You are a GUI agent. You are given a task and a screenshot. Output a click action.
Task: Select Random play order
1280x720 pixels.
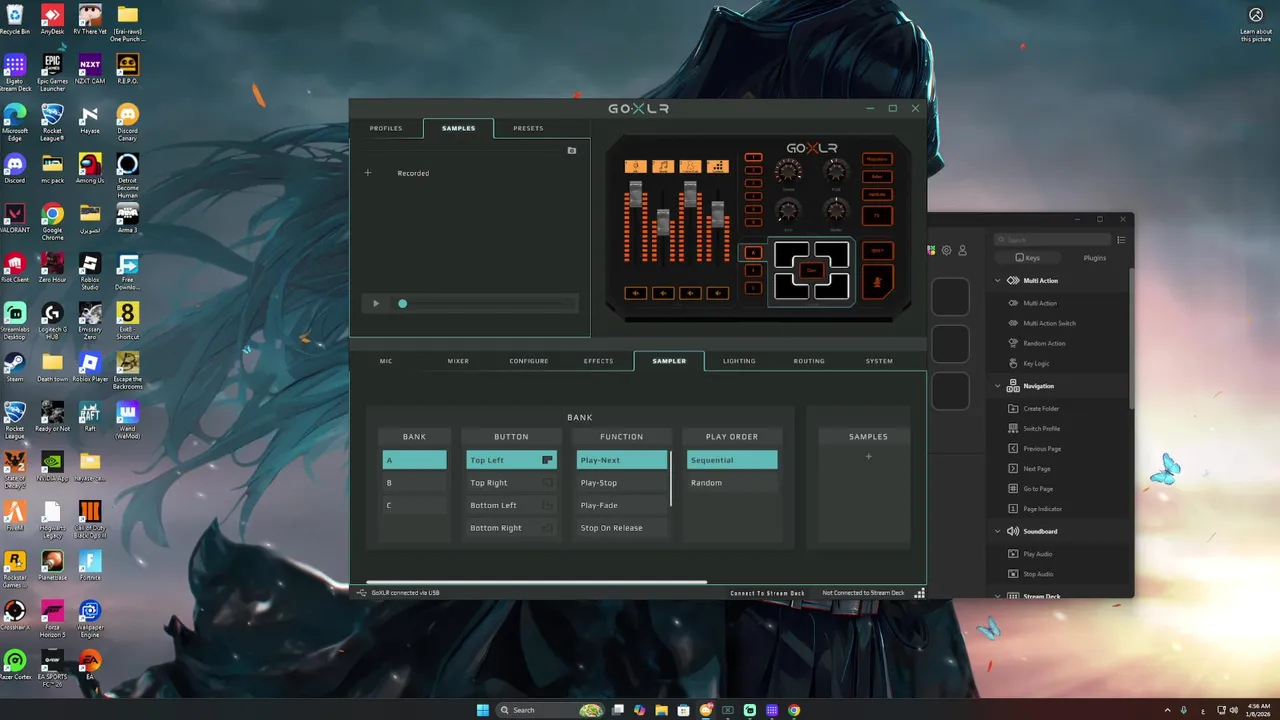pyautogui.click(x=732, y=483)
